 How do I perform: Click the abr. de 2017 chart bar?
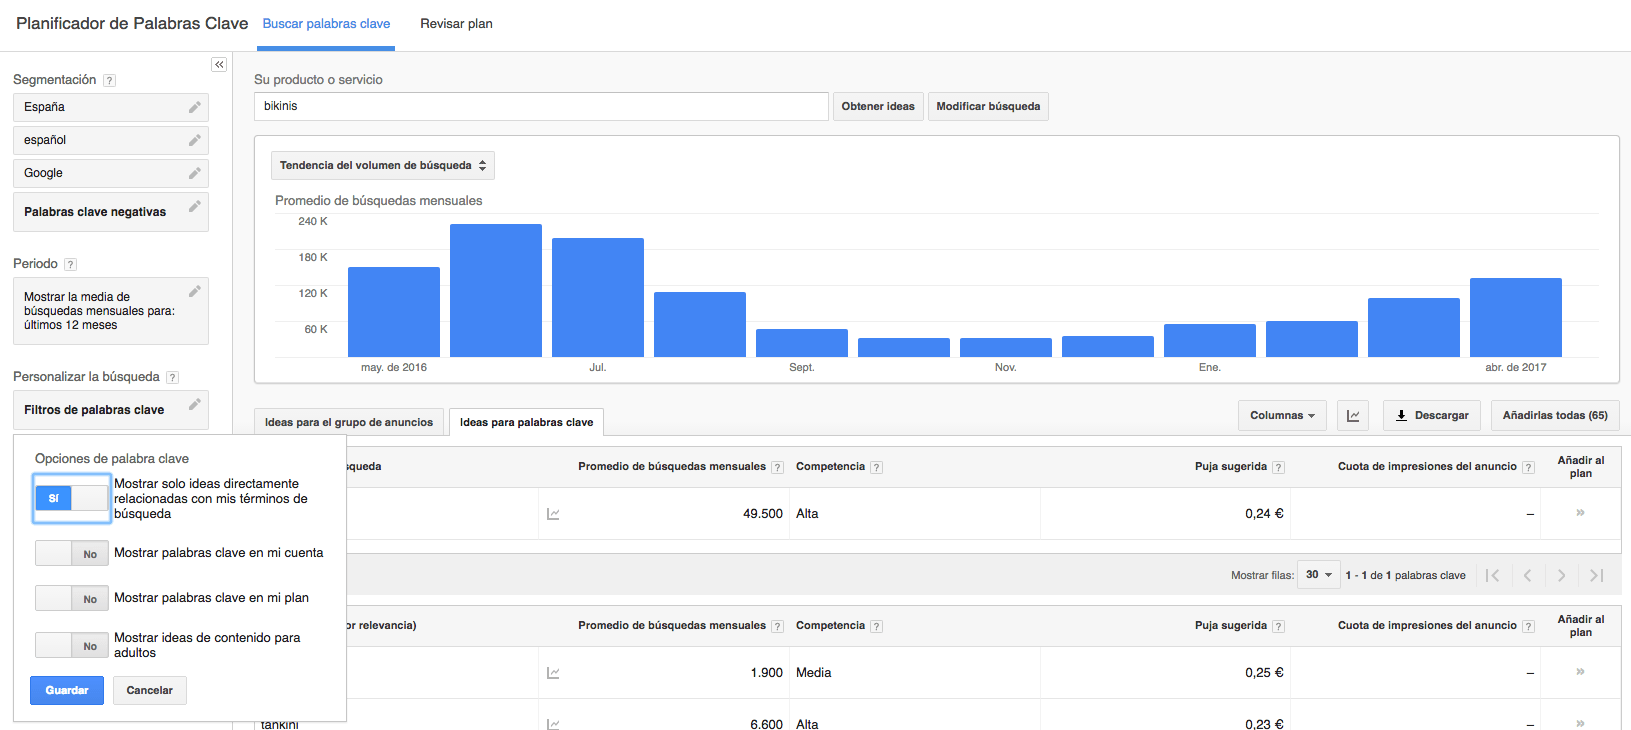click(1516, 317)
